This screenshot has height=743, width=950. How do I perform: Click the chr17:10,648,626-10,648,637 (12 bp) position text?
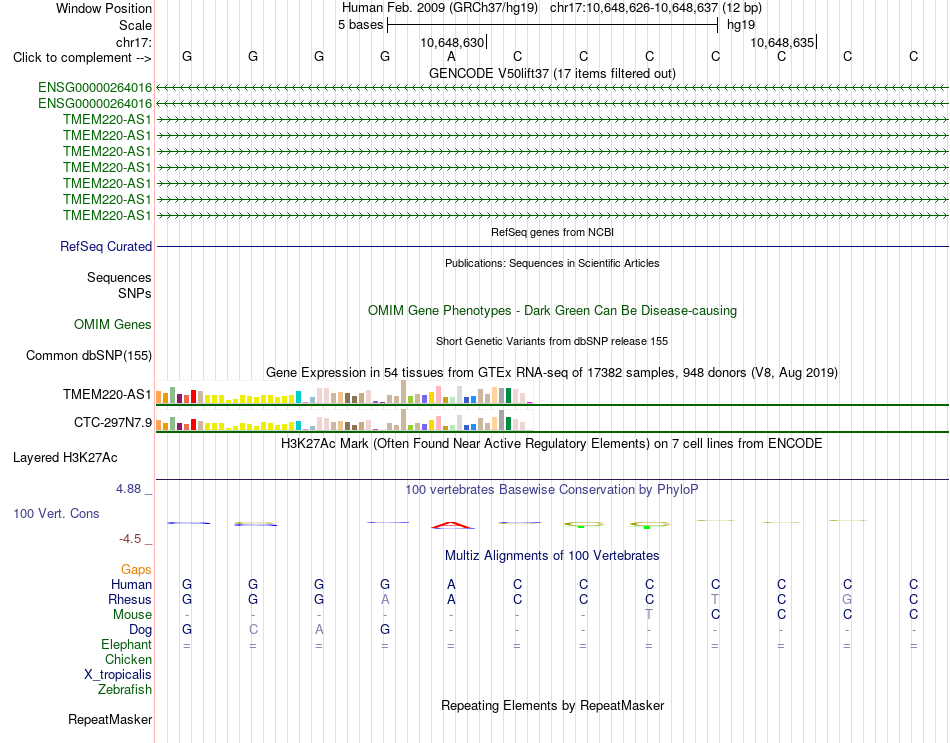coord(656,8)
